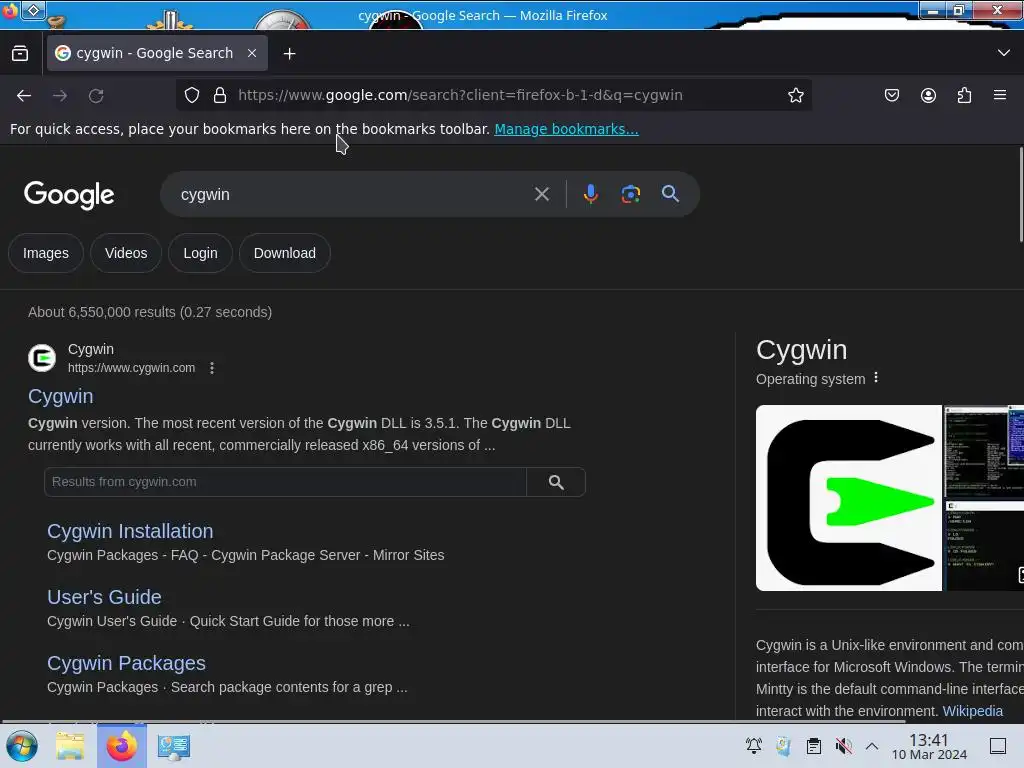
Task: Open the large Cygwin logo image
Action: point(848,498)
